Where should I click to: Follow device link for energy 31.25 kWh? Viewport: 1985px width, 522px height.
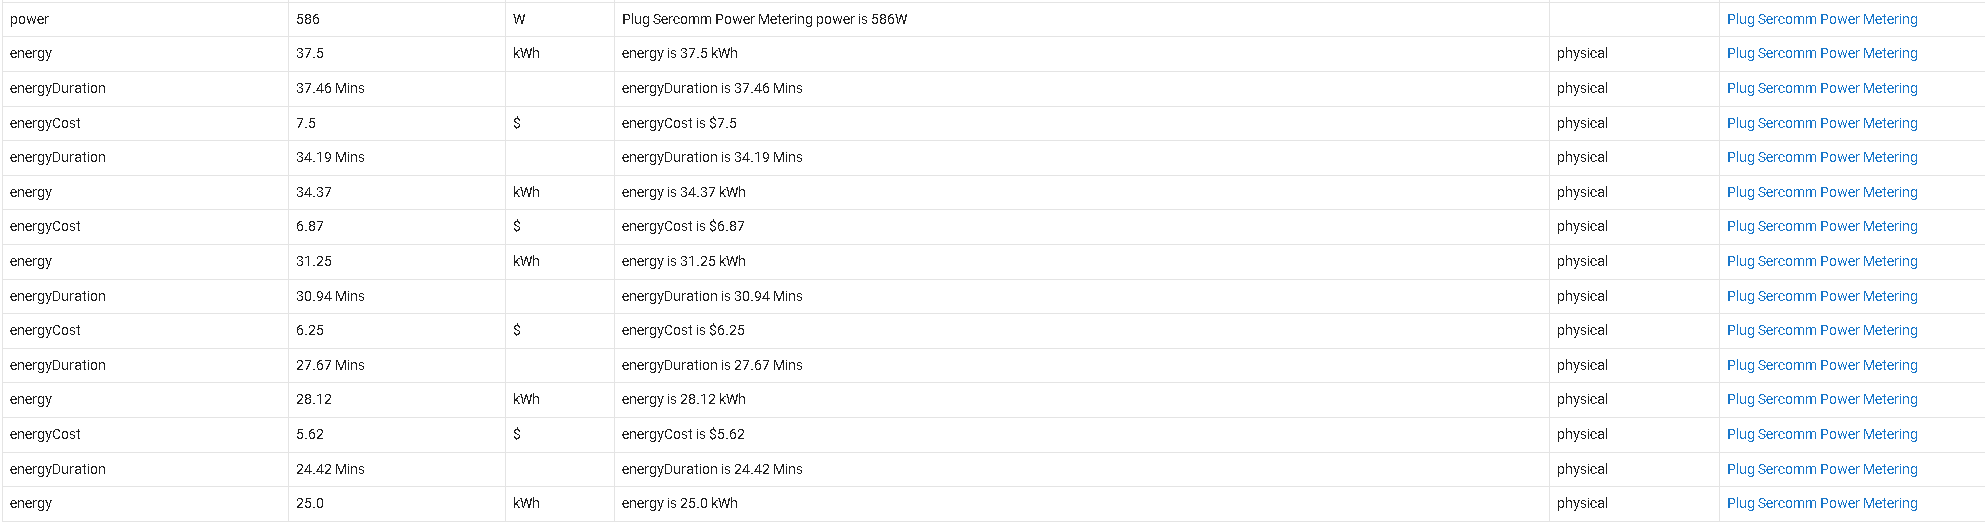tap(1821, 261)
